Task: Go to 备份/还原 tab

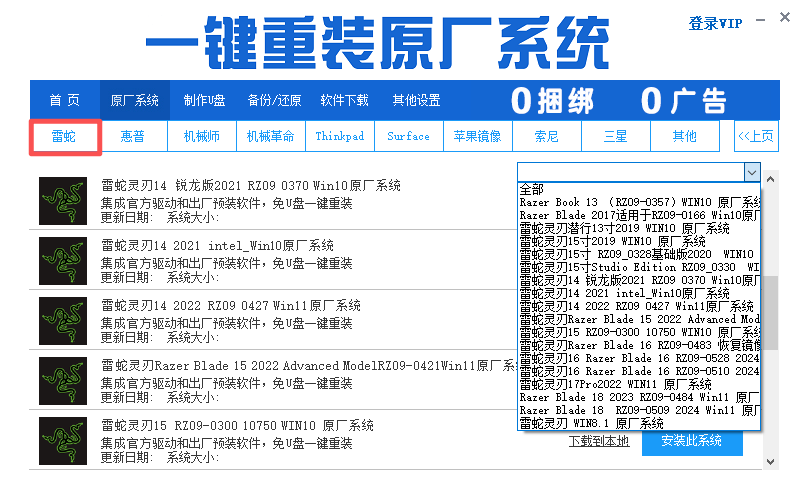Action: click(x=274, y=100)
